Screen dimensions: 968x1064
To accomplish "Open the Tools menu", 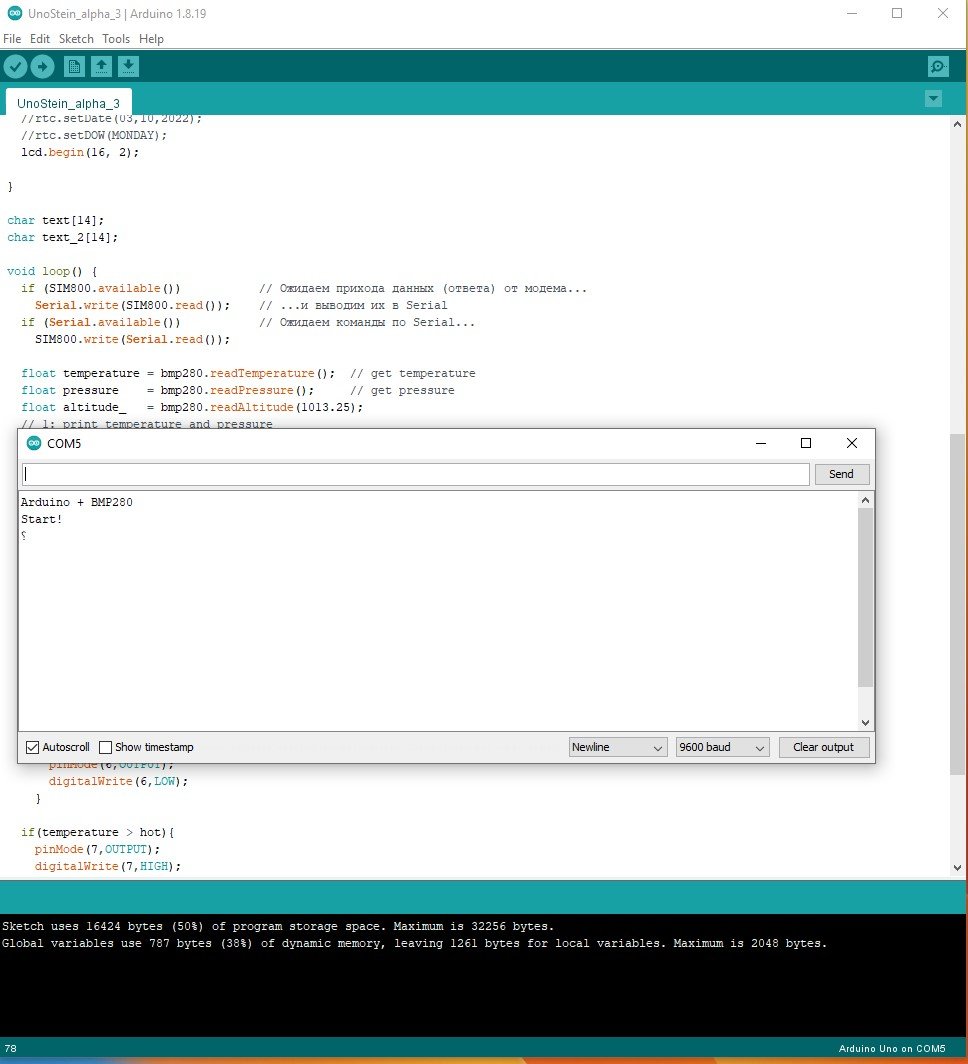I will point(116,39).
